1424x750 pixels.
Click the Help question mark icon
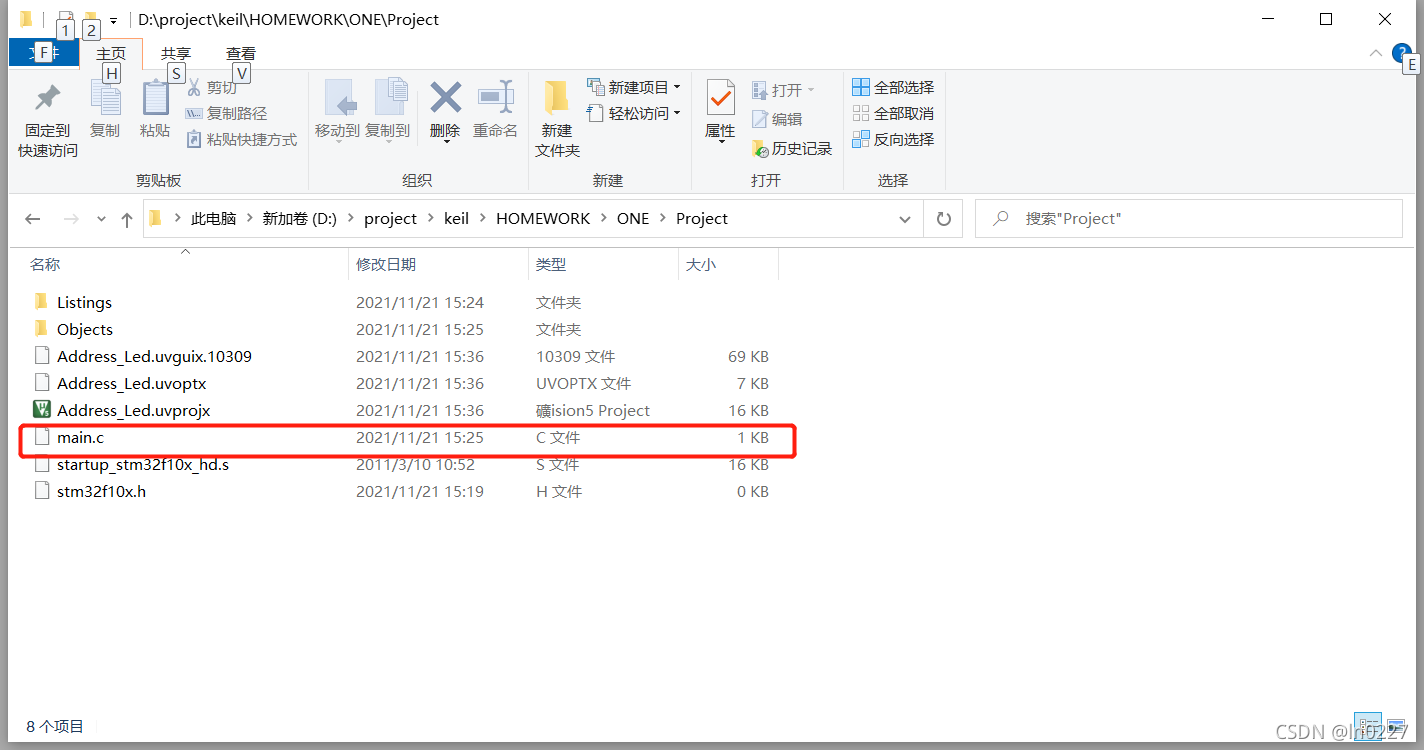click(x=1402, y=53)
